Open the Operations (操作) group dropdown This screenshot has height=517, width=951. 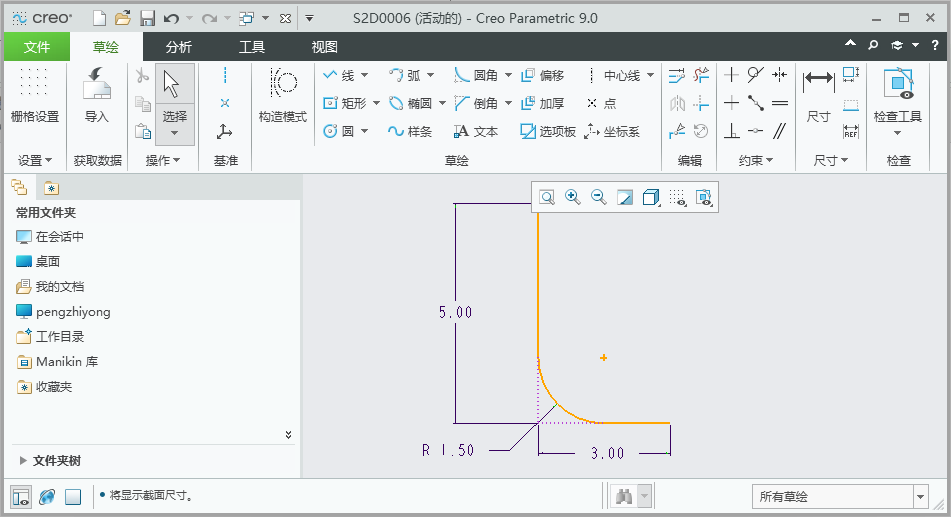coord(163,160)
